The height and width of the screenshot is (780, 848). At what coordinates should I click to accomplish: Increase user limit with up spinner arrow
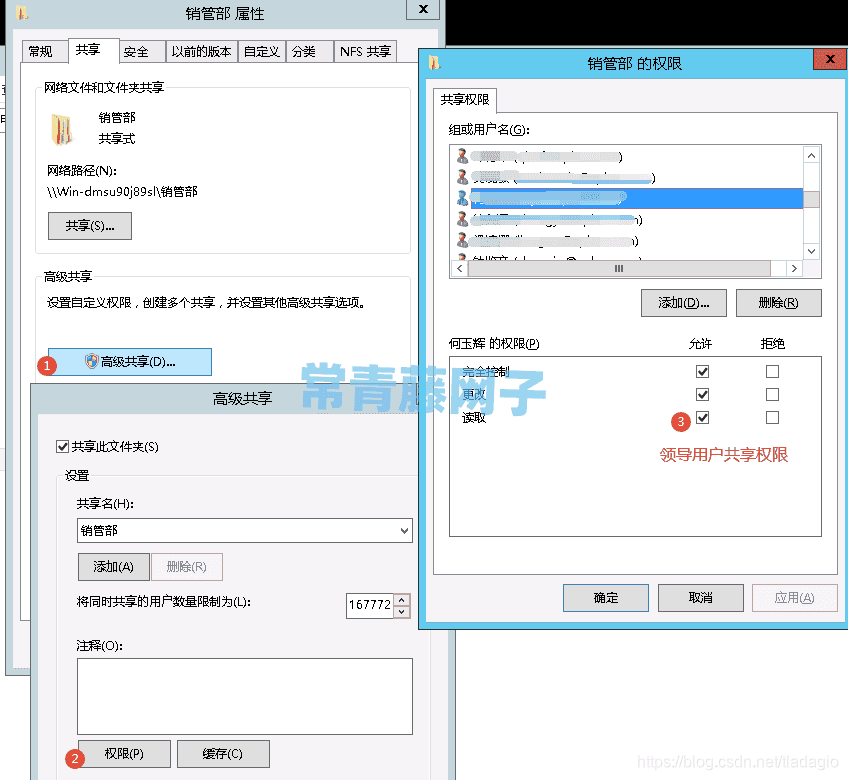tap(402, 600)
